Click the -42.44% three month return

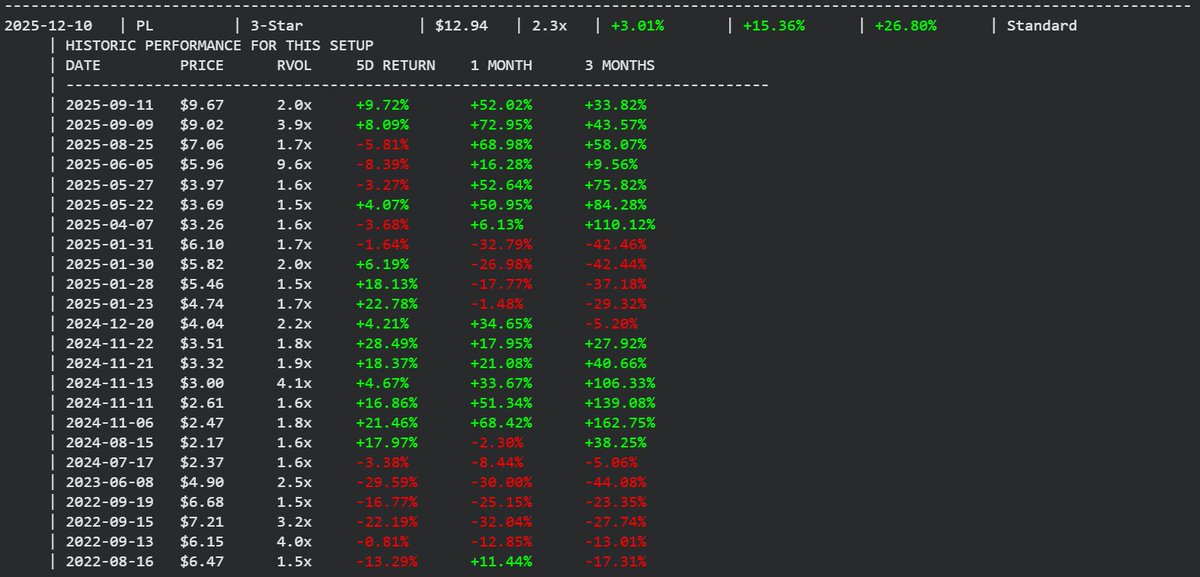click(x=616, y=264)
